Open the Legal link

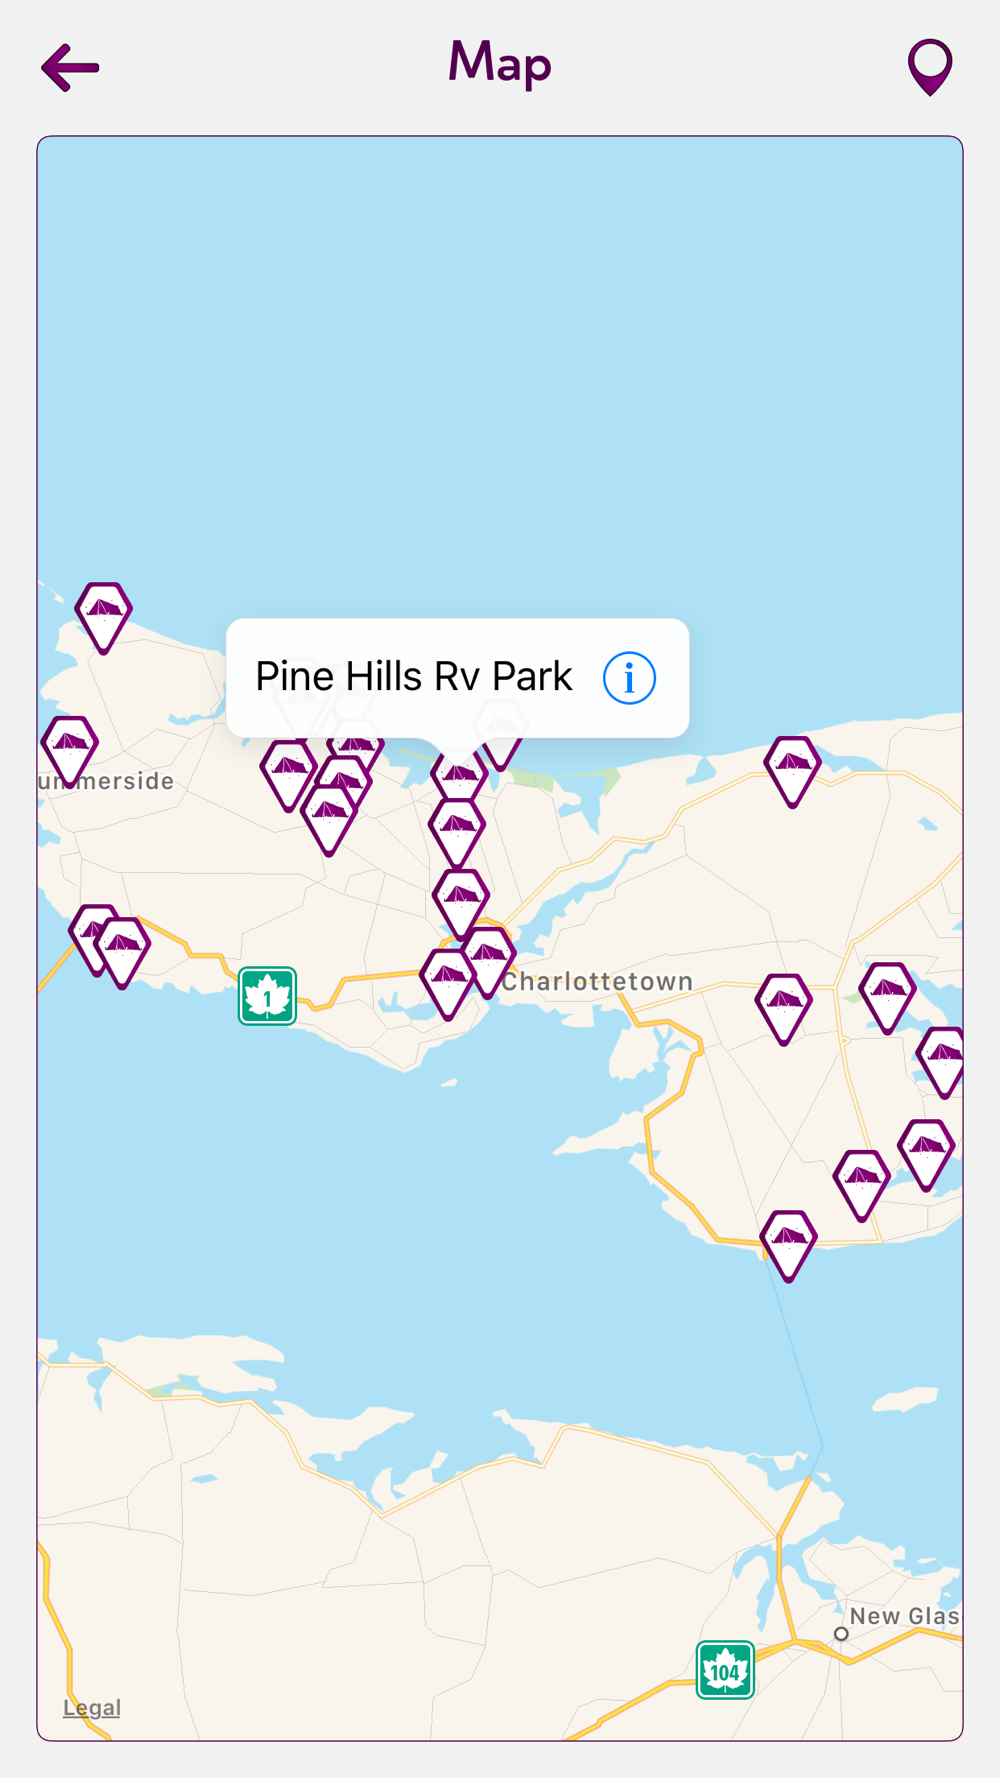[92, 1708]
